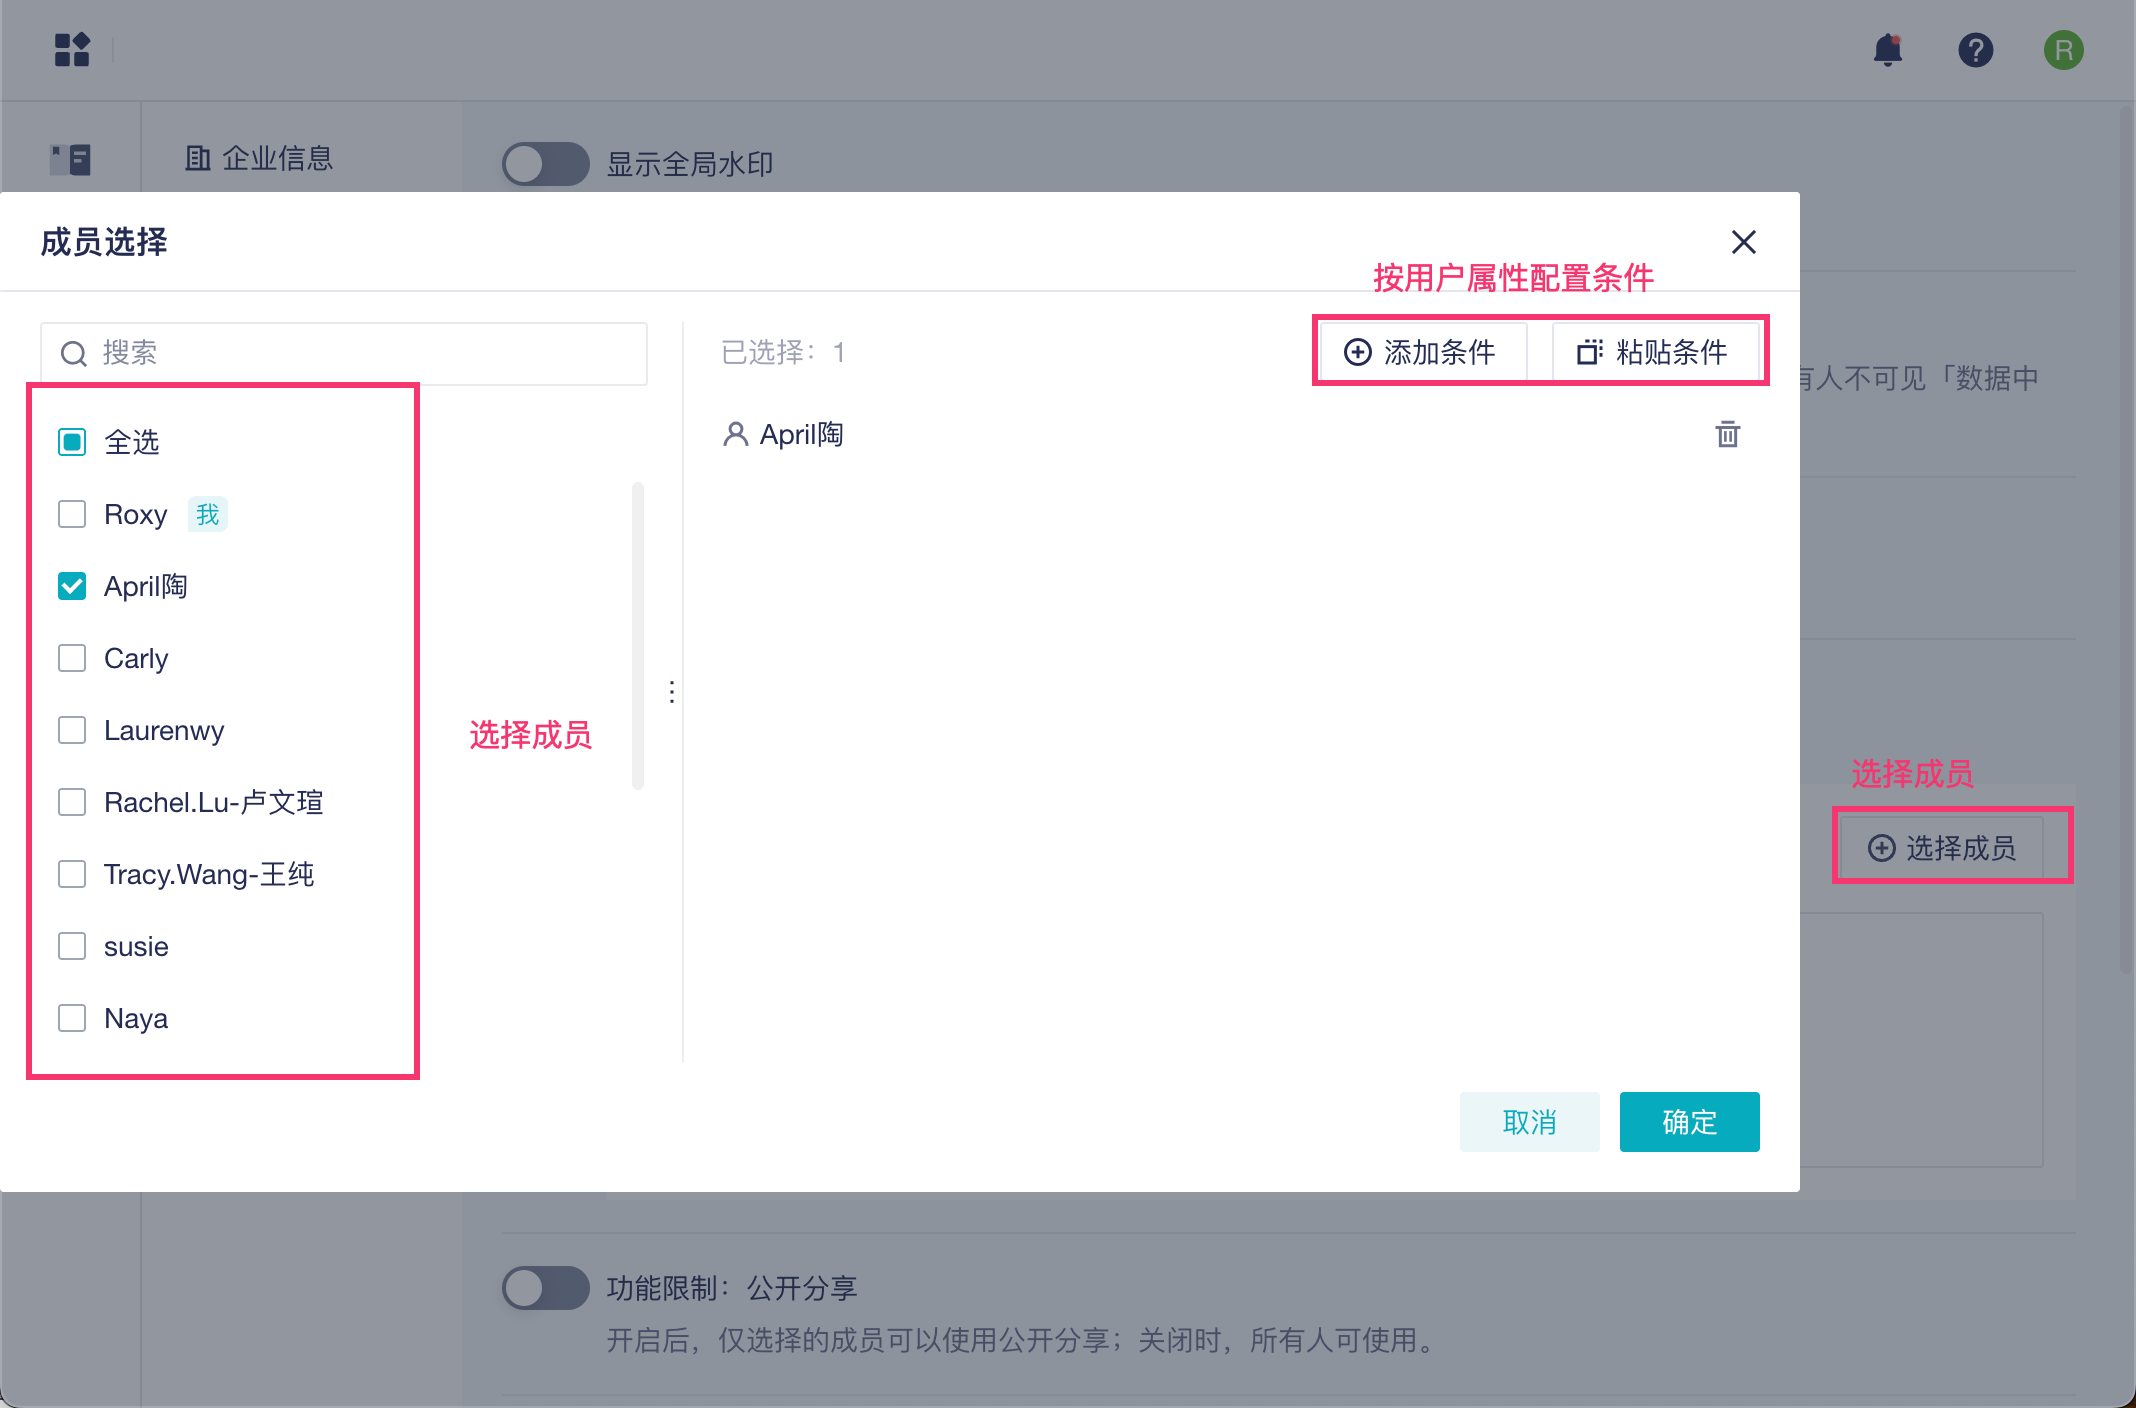Click the 搜索 search input field

[x=340, y=353]
